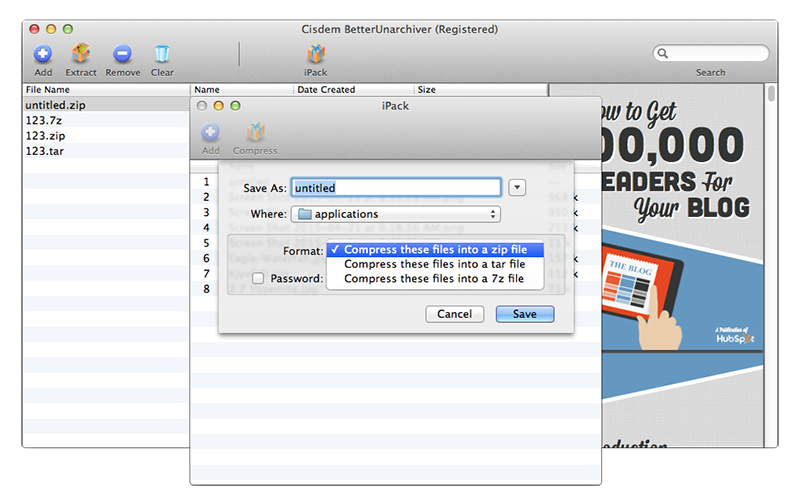Open iPack from the main toolbar

(315, 54)
